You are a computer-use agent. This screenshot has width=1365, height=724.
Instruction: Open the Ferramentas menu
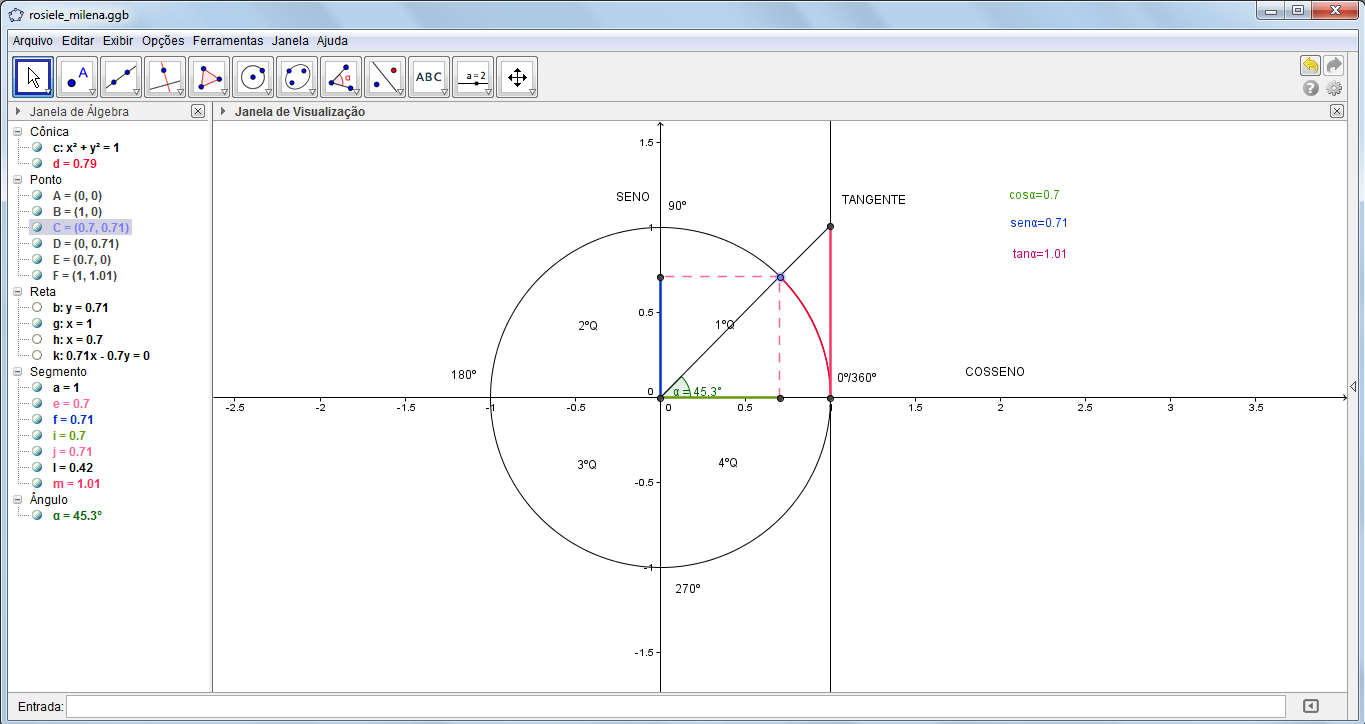228,41
